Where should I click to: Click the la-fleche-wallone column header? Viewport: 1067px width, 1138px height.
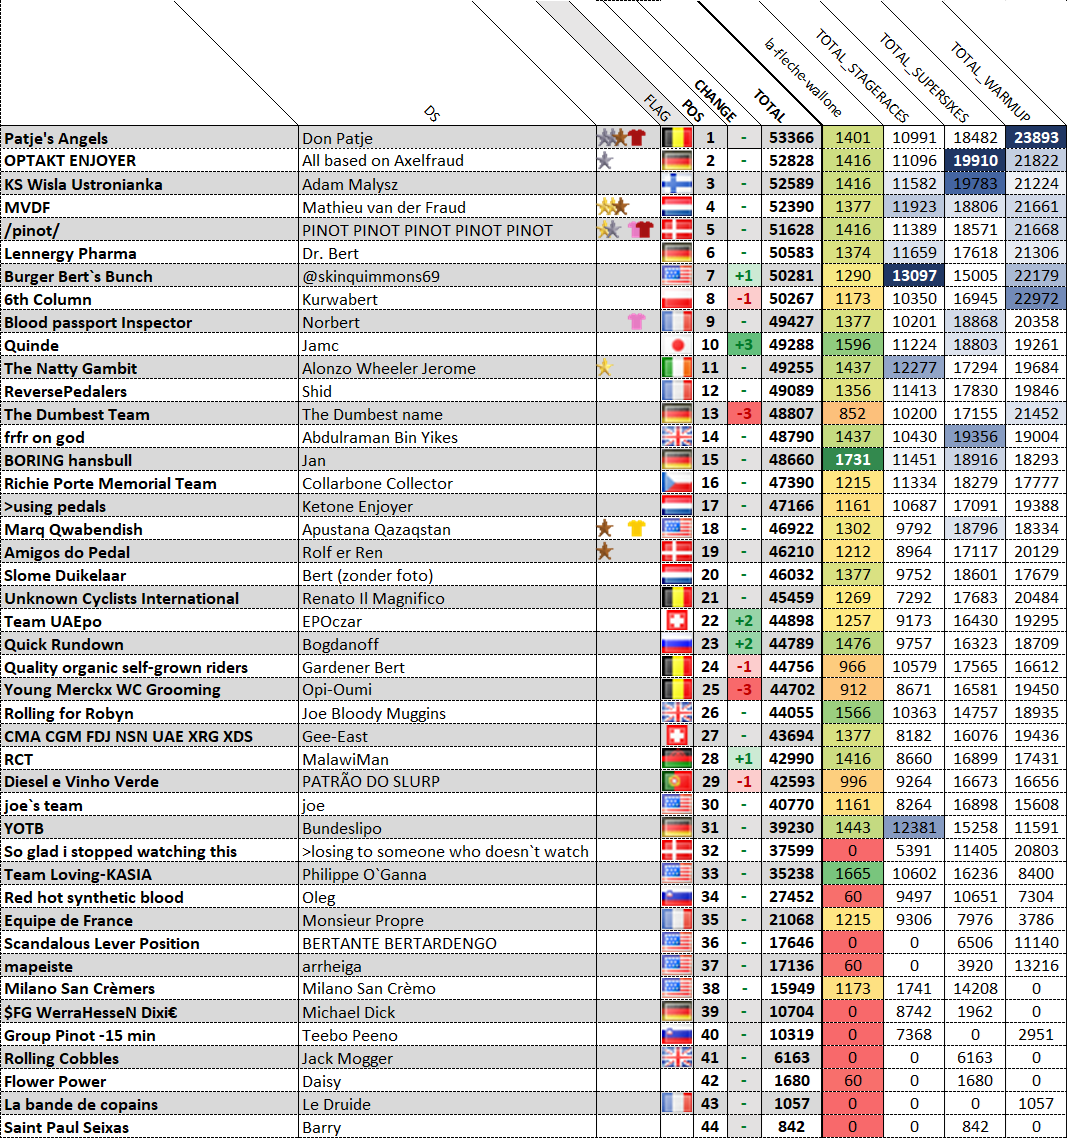(804, 77)
